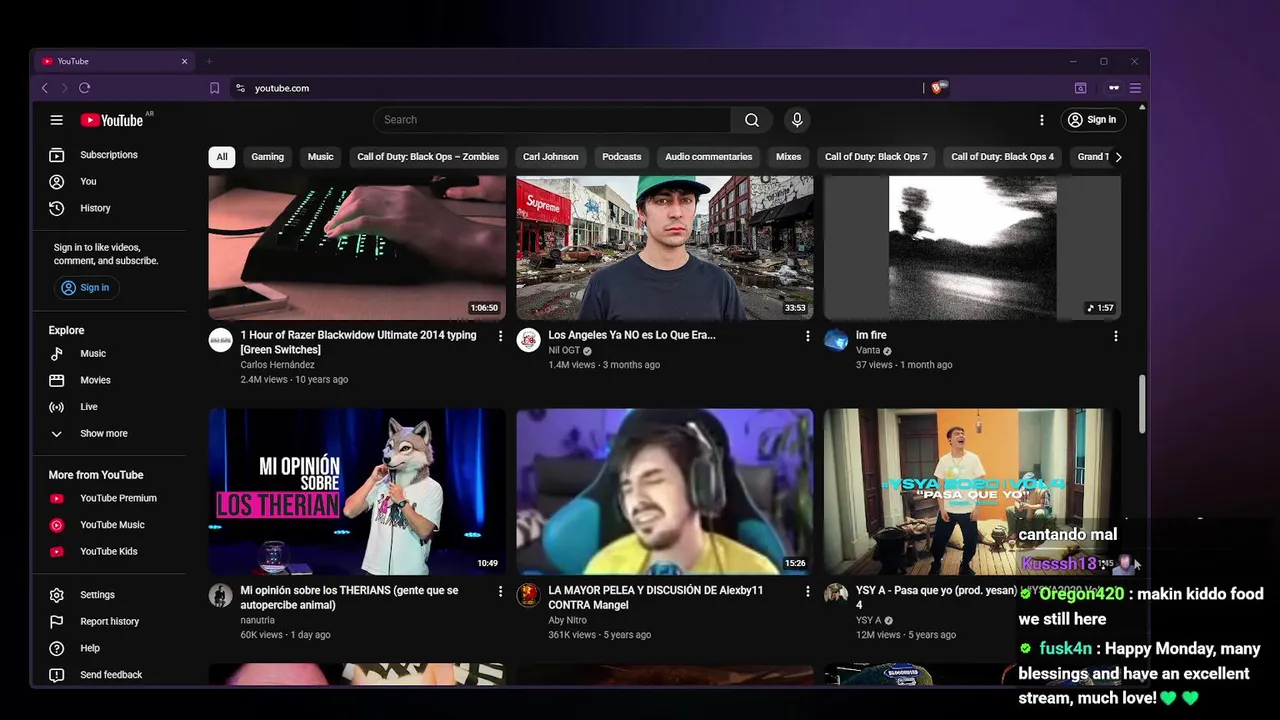This screenshot has height=720, width=1280.
Task: Go back with browser back arrow
Action: (x=45, y=88)
